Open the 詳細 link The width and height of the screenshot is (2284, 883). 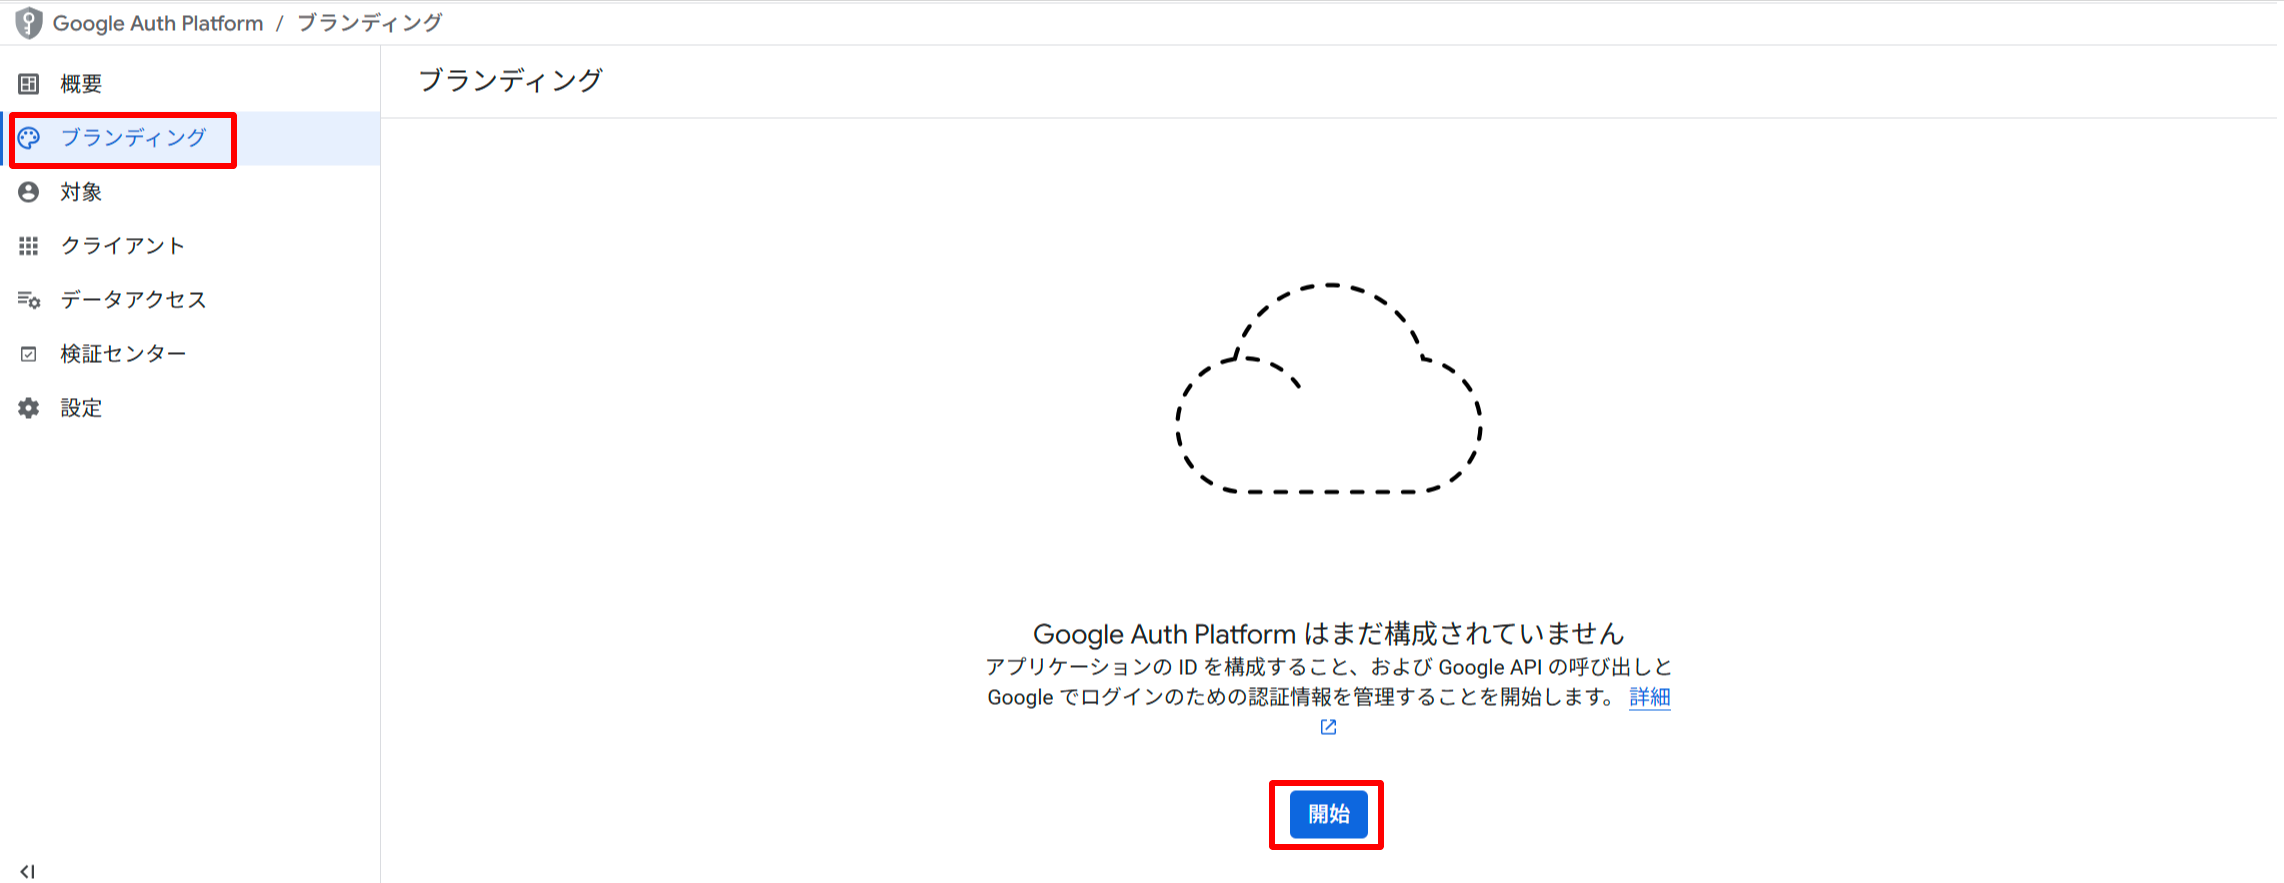pos(1649,697)
